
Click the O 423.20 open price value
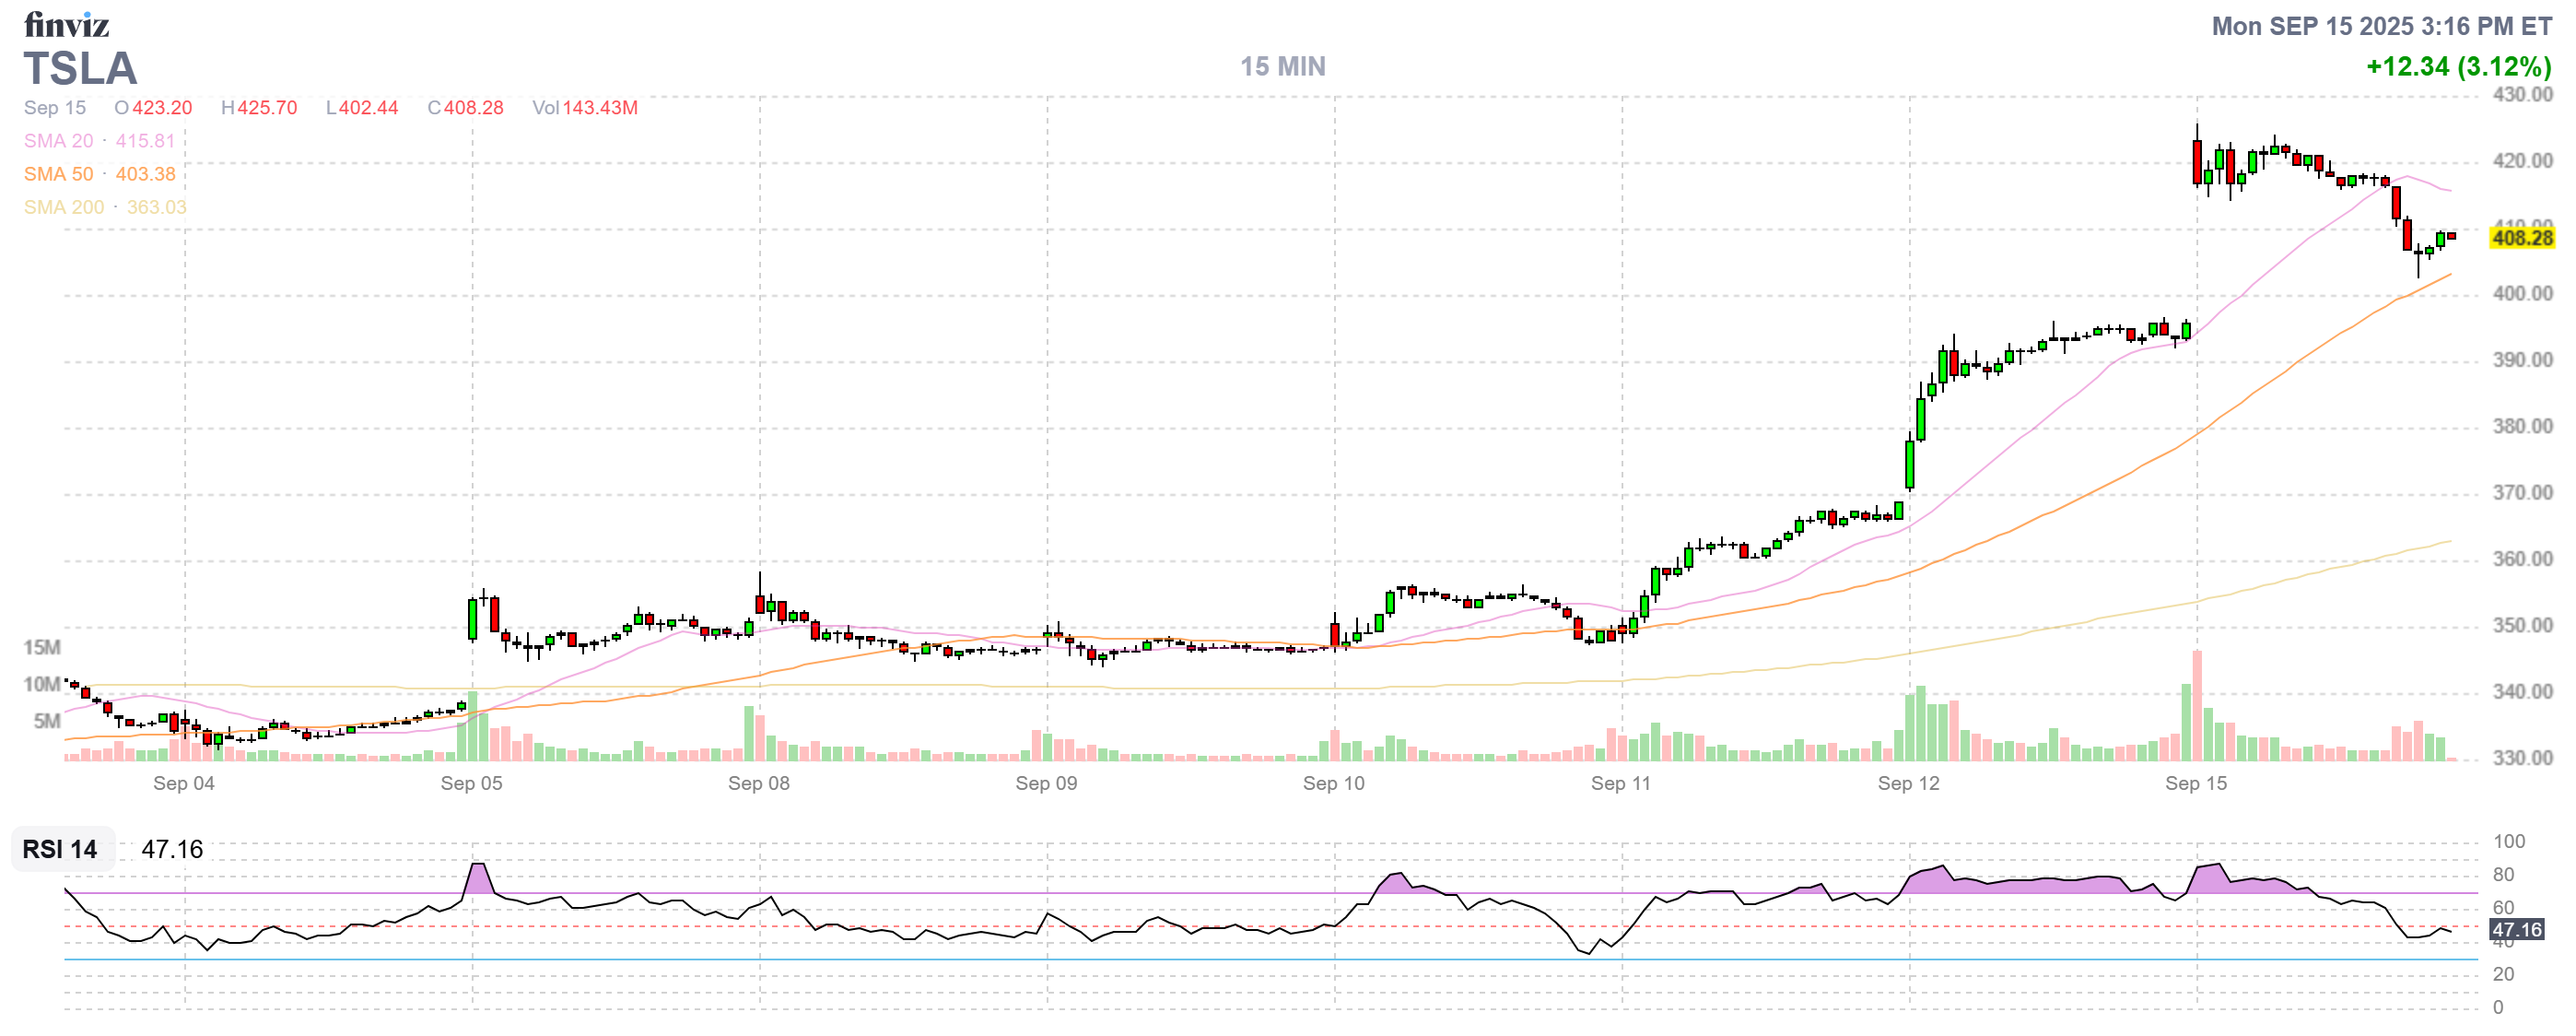153,108
